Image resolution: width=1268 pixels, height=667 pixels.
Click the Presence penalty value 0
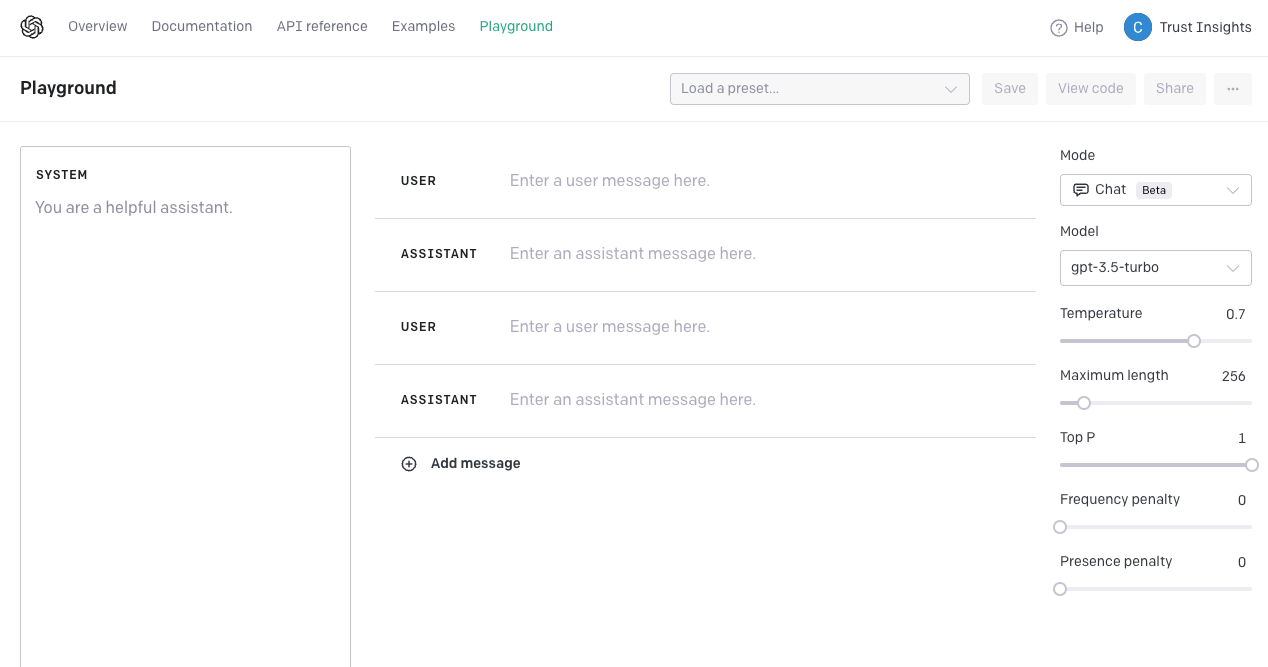click(x=1242, y=562)
